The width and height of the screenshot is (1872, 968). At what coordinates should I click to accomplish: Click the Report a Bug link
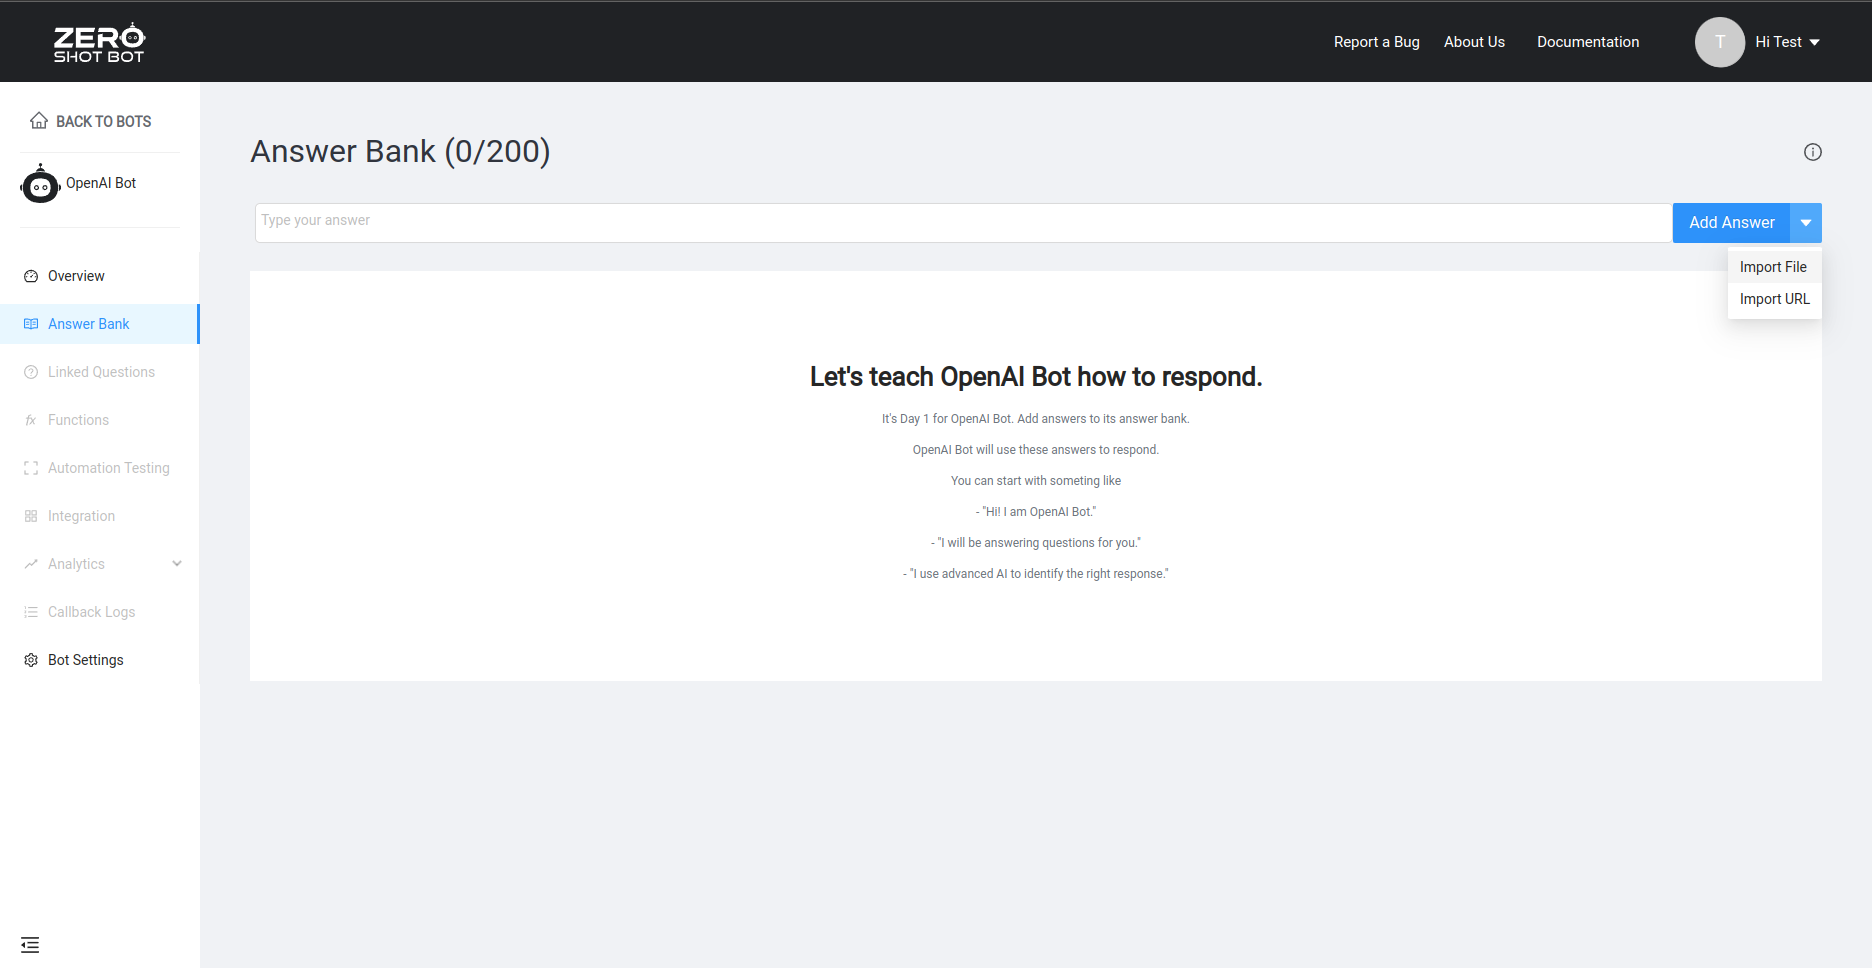coord(1376,42)
